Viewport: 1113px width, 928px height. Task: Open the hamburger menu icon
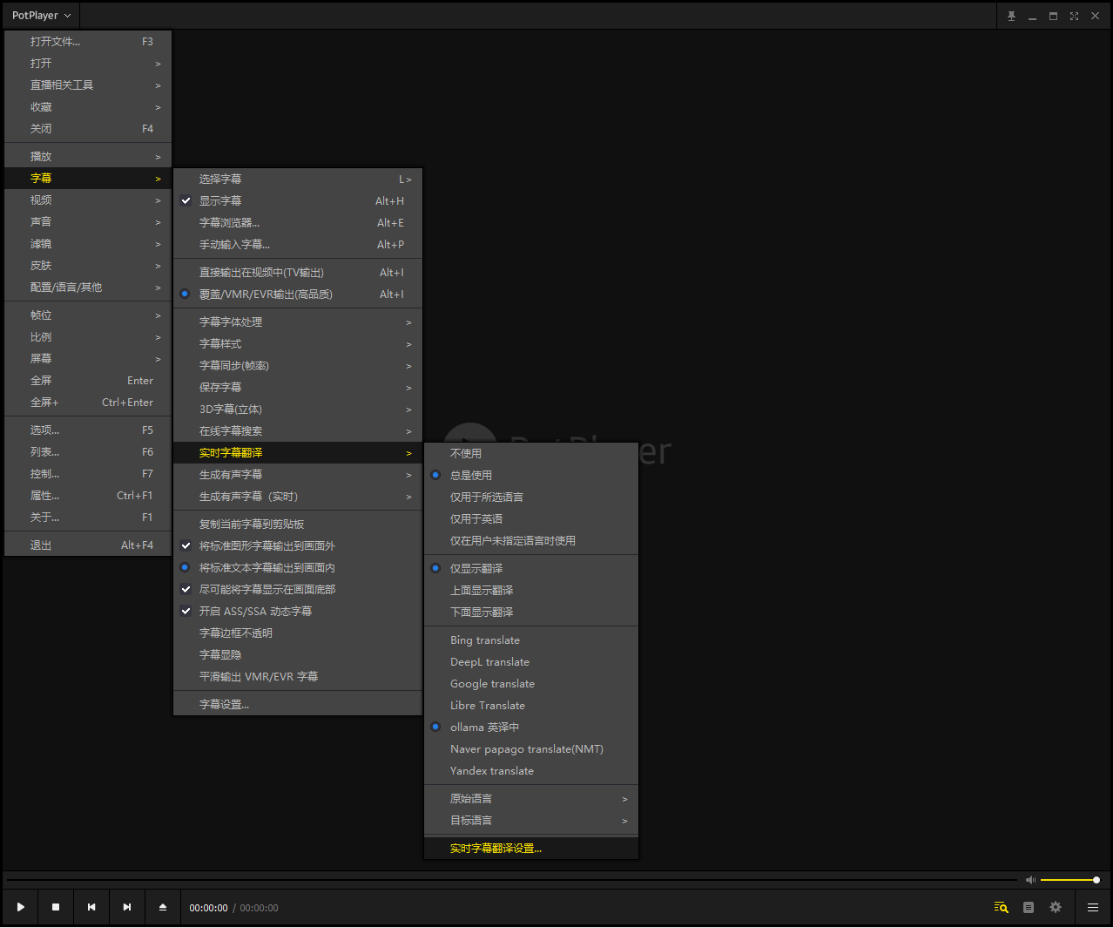1093,907
